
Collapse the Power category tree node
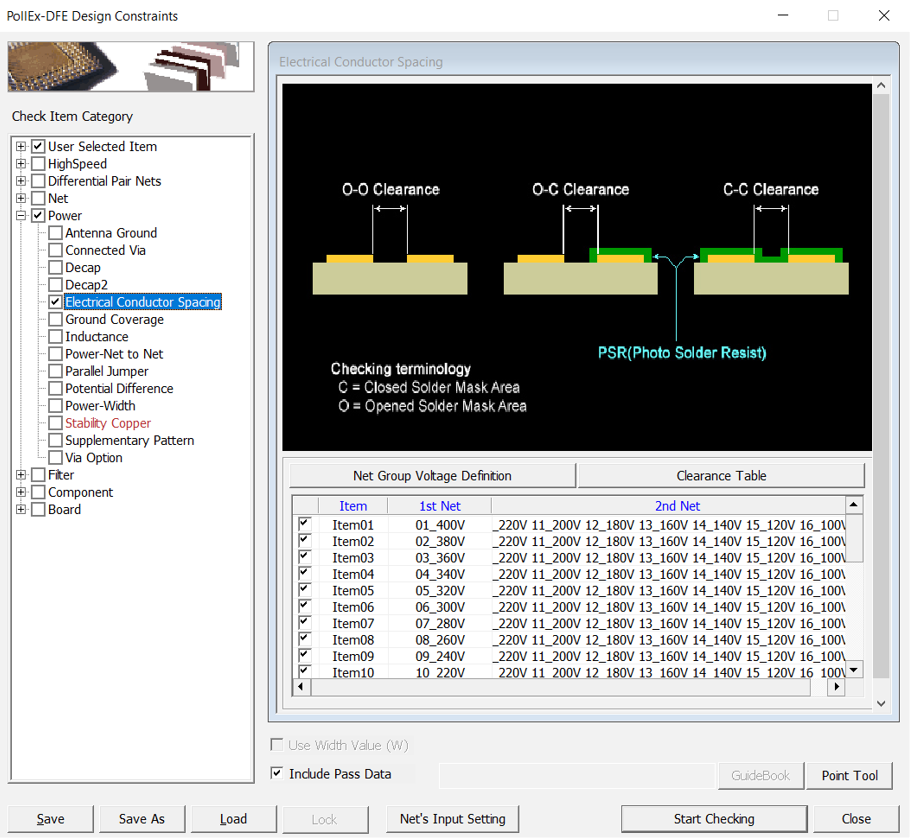[x=21, y=216]
